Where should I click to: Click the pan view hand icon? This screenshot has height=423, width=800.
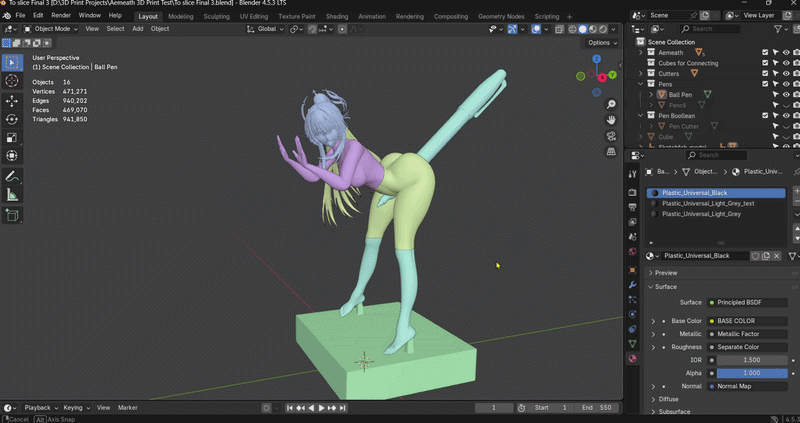611,120
